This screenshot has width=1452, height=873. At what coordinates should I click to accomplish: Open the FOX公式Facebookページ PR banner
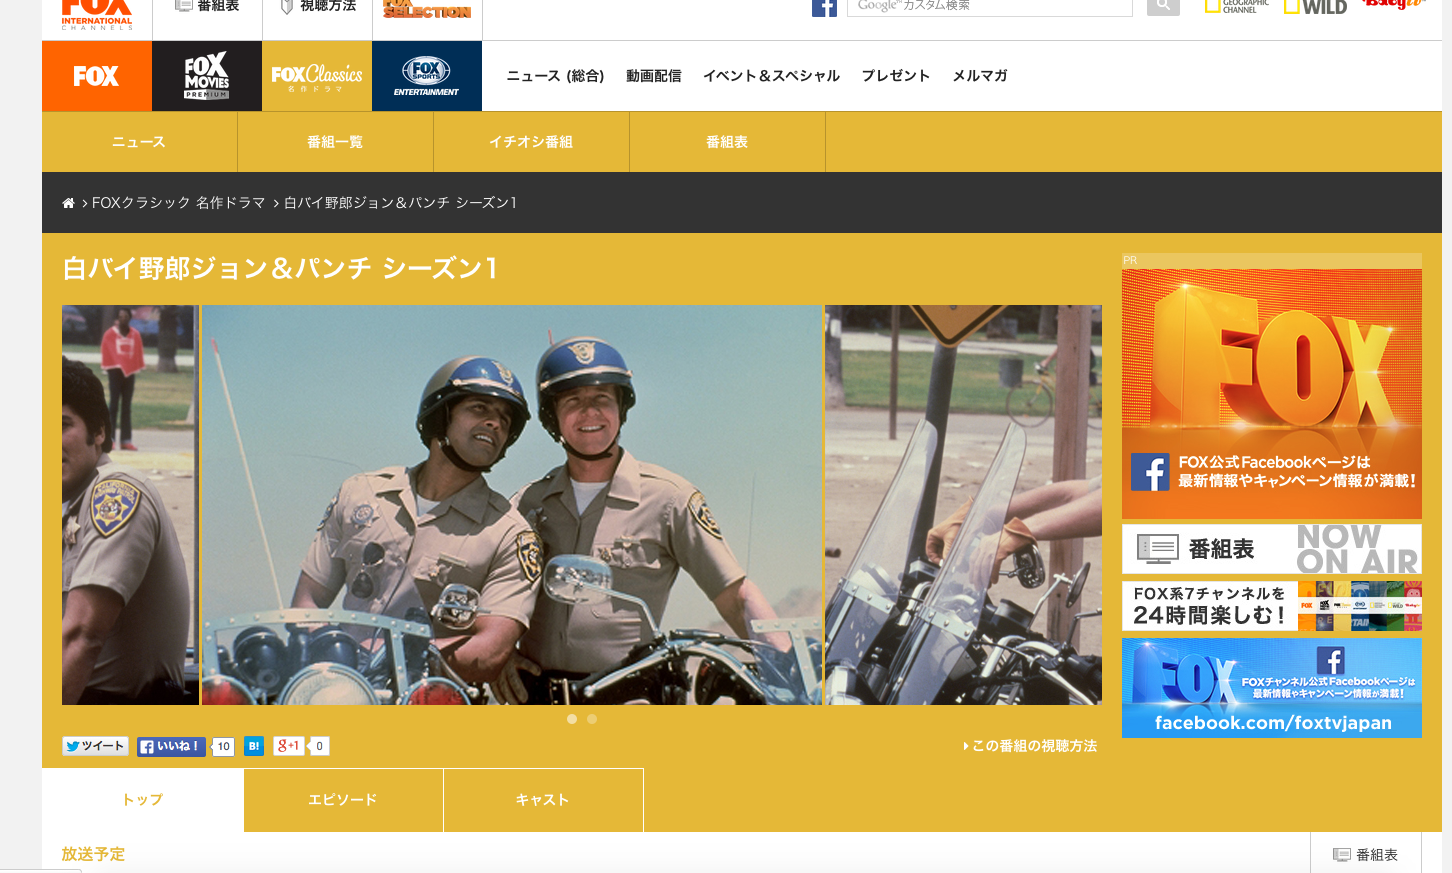pyautogui.click(x=1272, y=394)
